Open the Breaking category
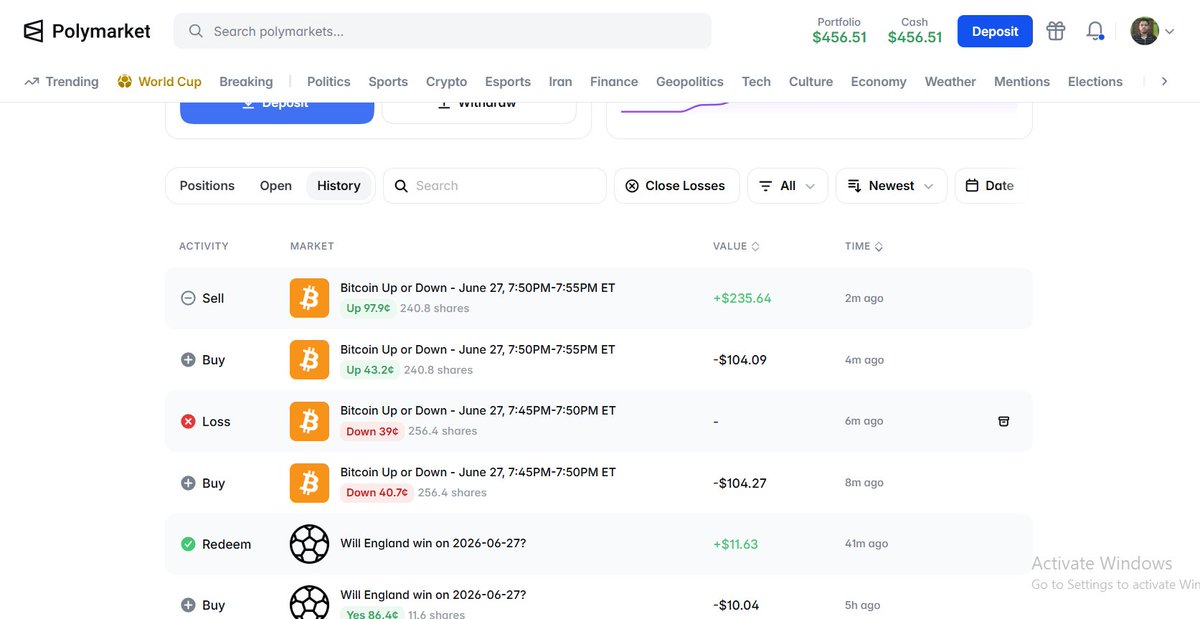1200x619 pixels. point(246,82)
